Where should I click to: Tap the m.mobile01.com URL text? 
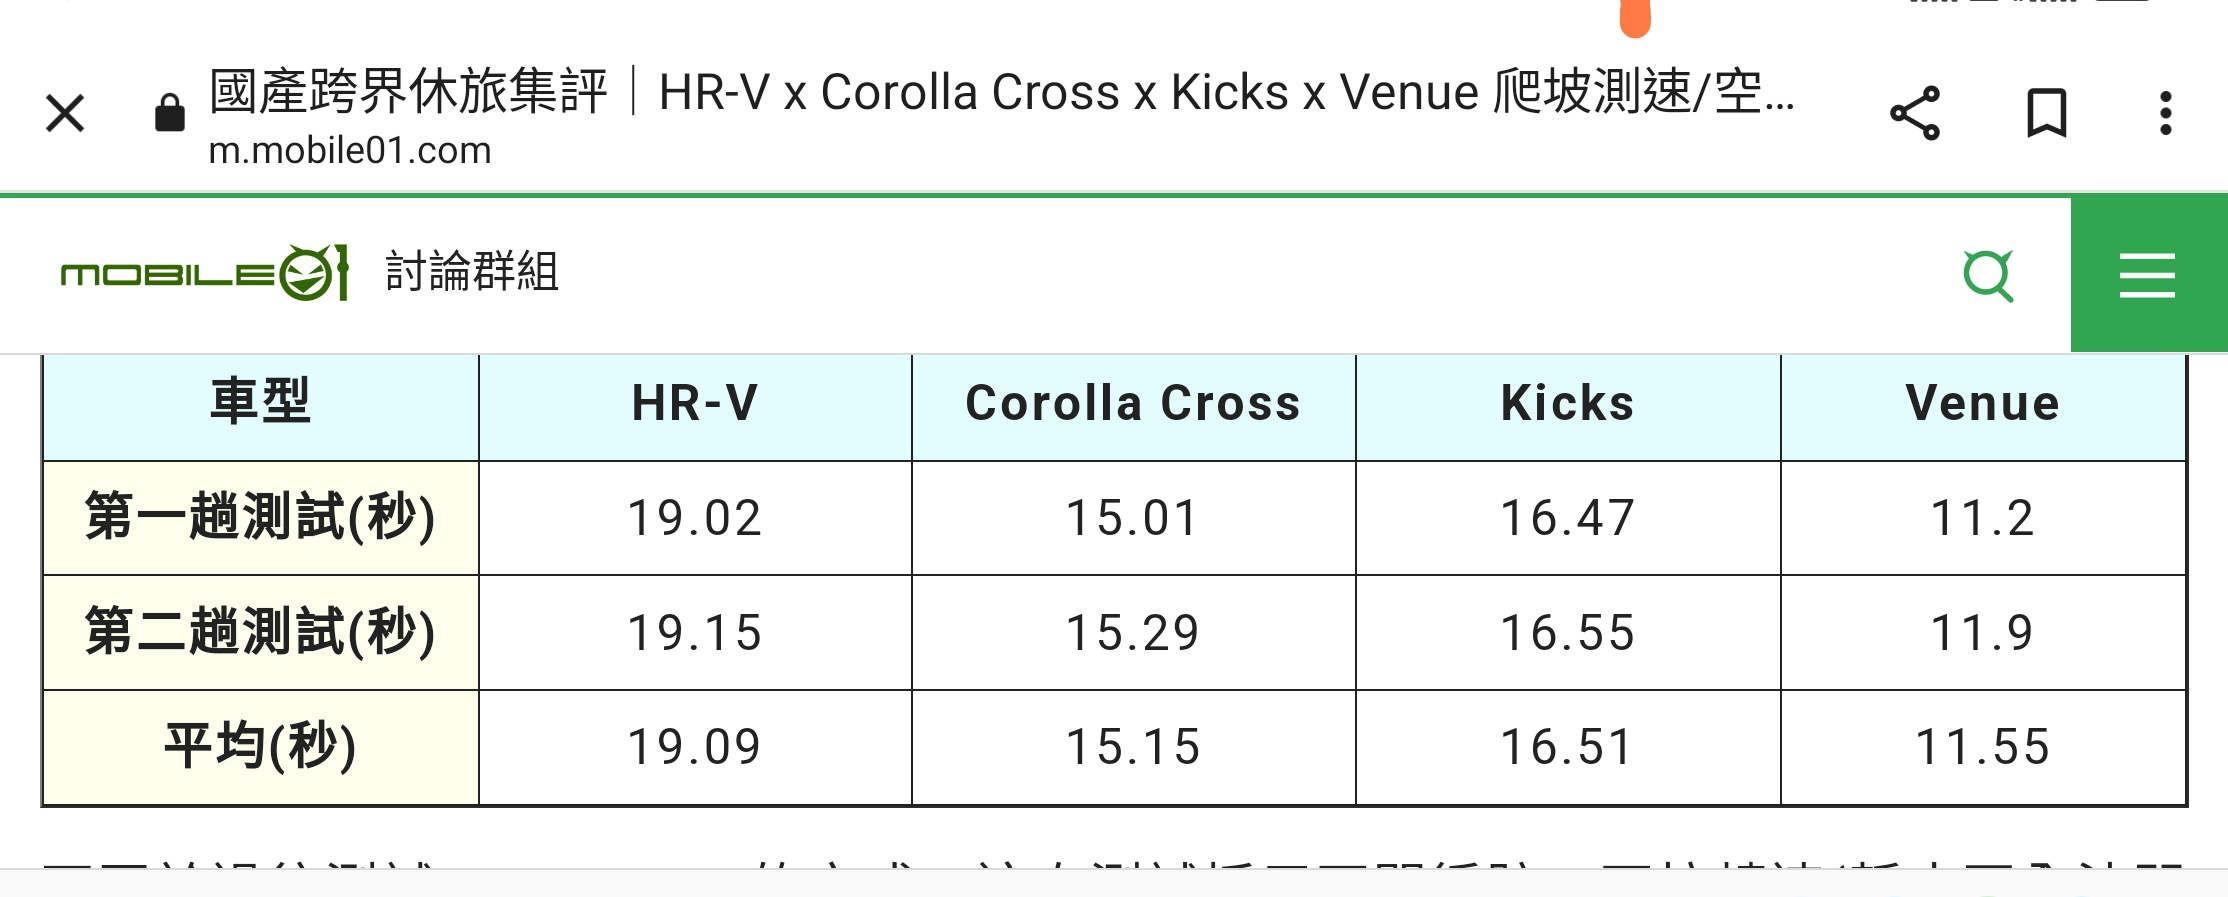pyautogui.click(x=350, y=151)
